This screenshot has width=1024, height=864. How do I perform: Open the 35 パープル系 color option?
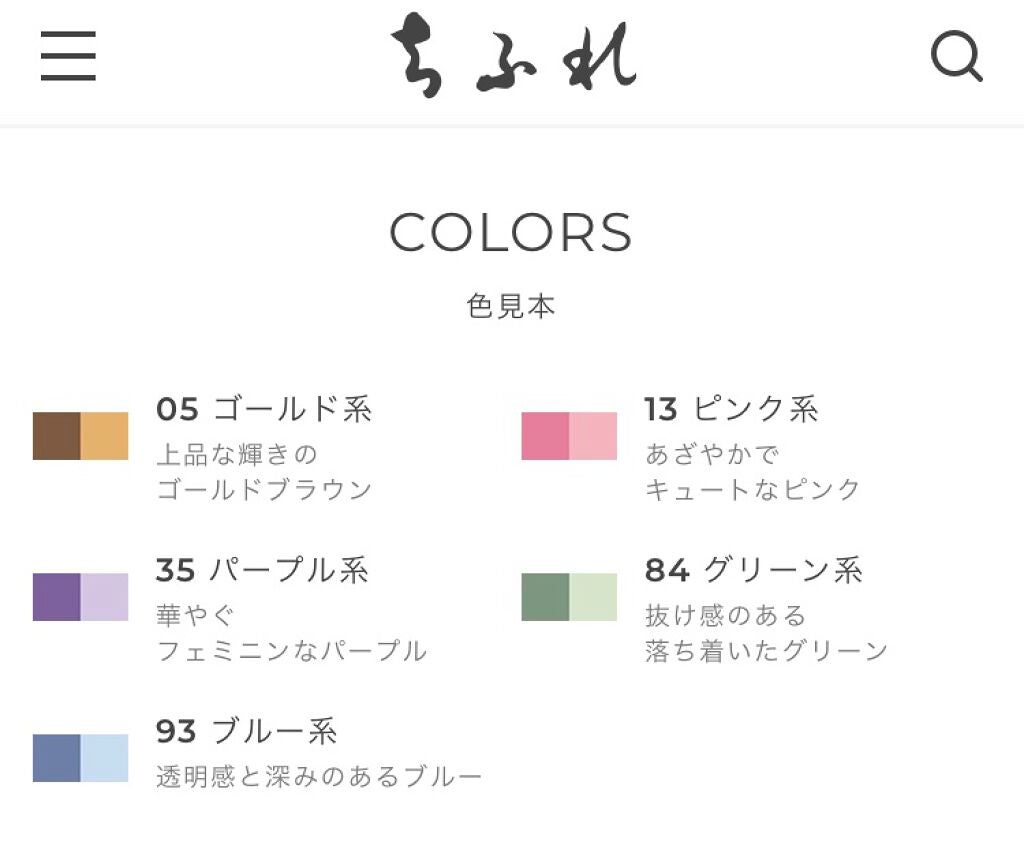(262, 571)
